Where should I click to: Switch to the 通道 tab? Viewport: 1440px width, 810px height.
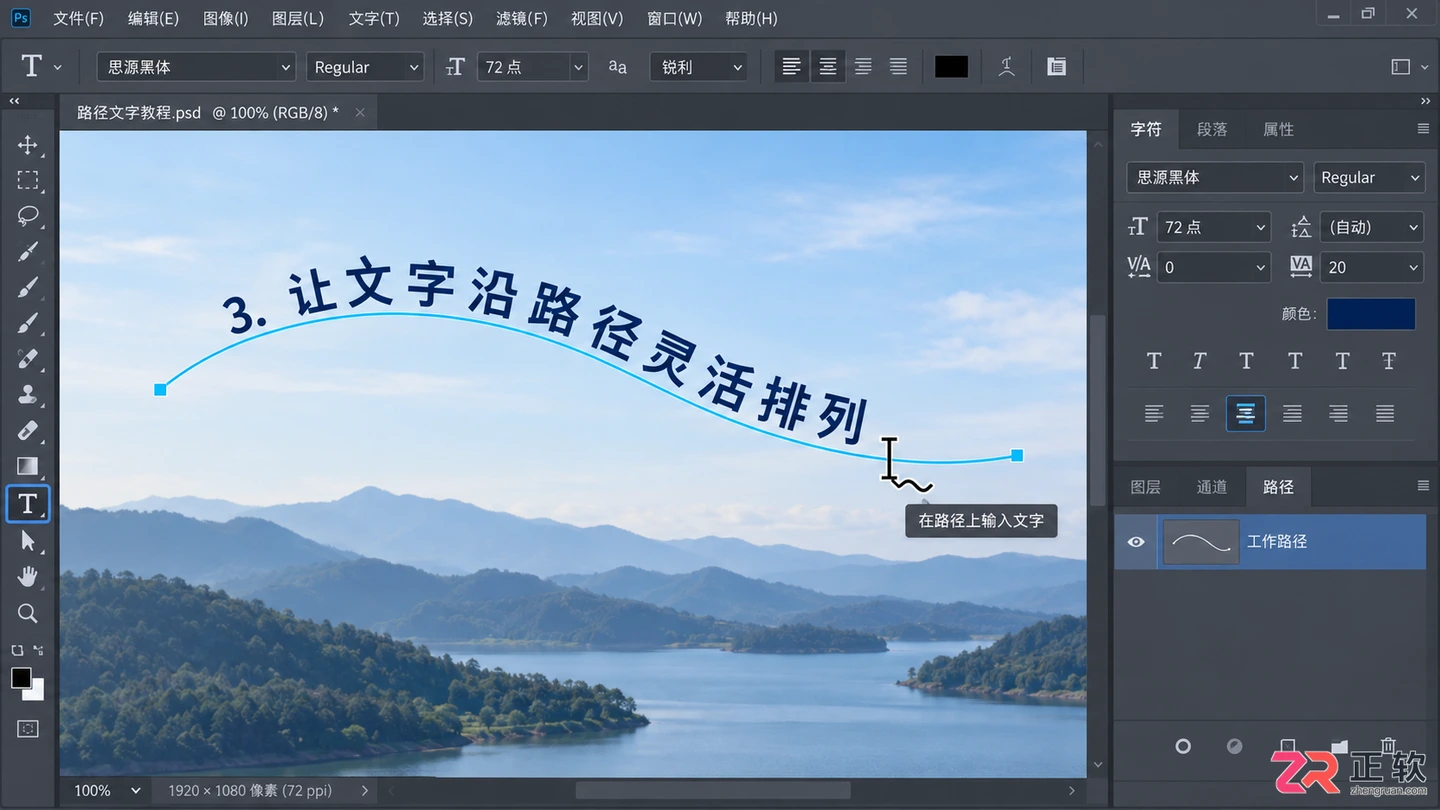1212,487
